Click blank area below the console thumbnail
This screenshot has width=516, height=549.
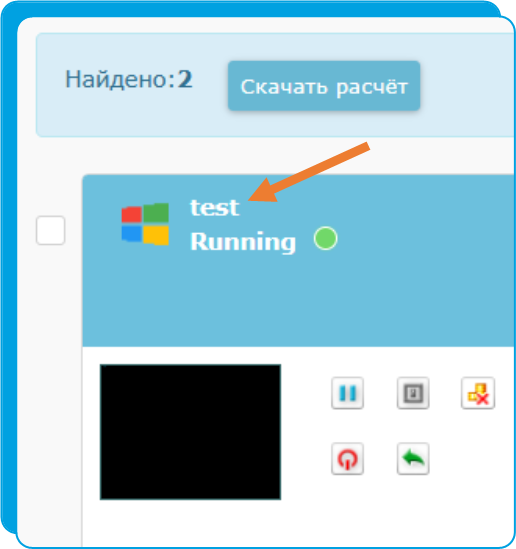click(x=190, y=523)
